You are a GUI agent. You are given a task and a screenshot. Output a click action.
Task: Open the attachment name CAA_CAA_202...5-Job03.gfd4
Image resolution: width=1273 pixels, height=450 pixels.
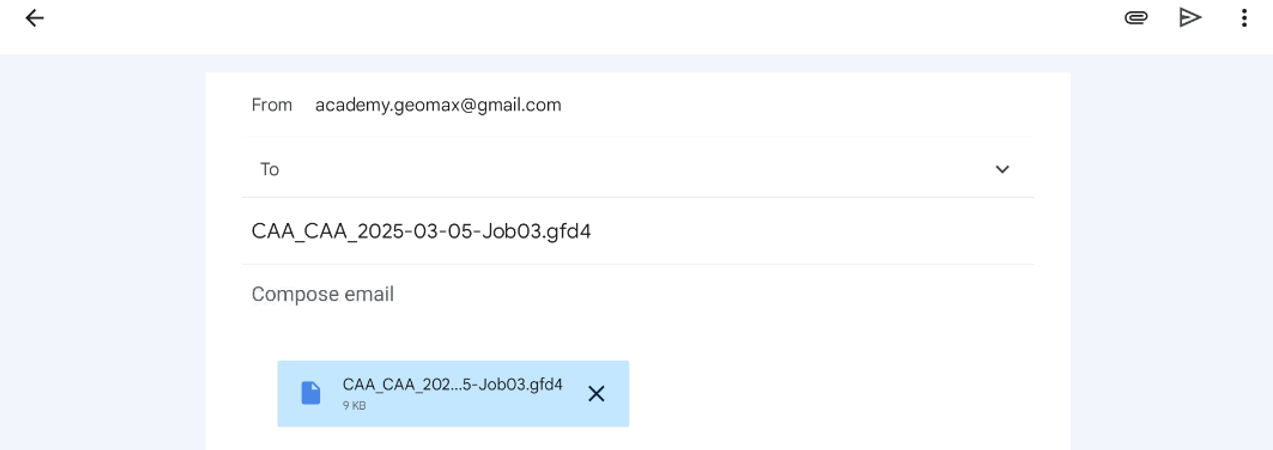(452, 385)
